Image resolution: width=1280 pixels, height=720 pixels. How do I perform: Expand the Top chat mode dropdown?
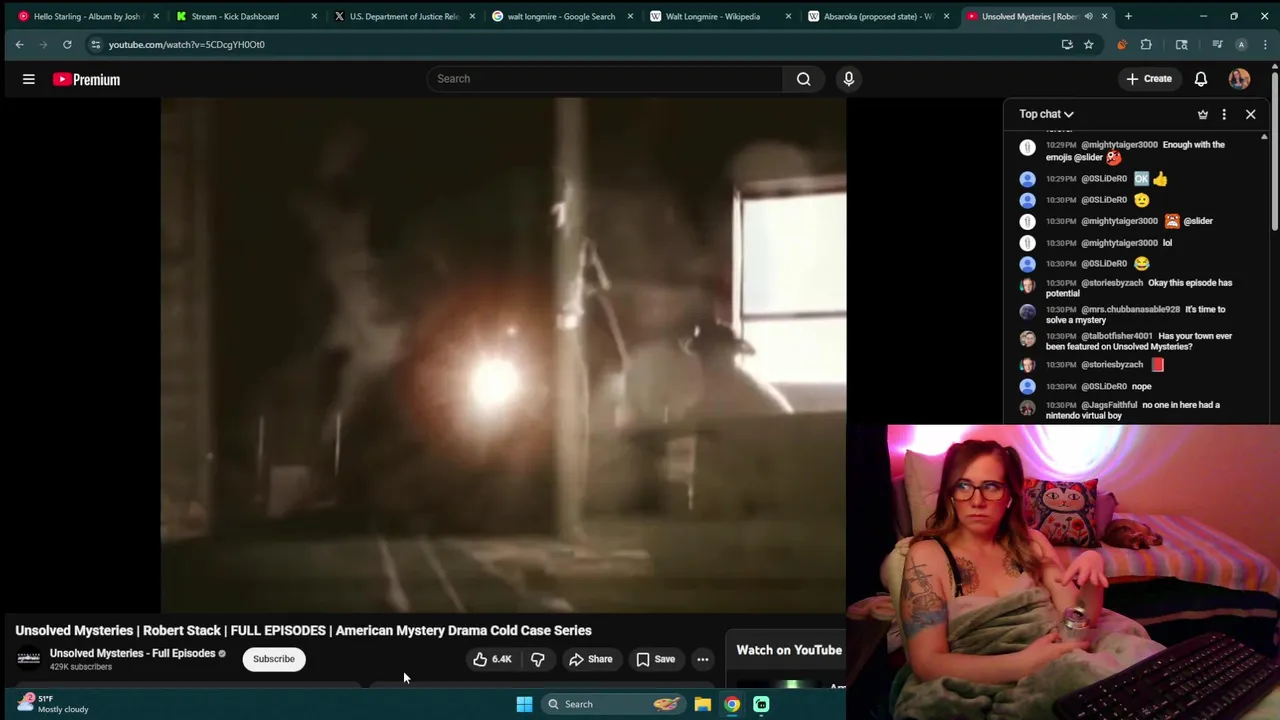click(x=1046, y=114)
